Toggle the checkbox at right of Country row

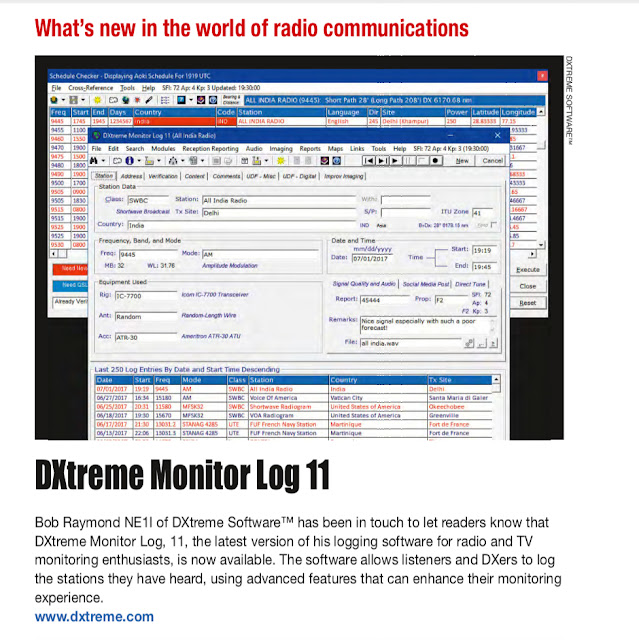[494, 225]
